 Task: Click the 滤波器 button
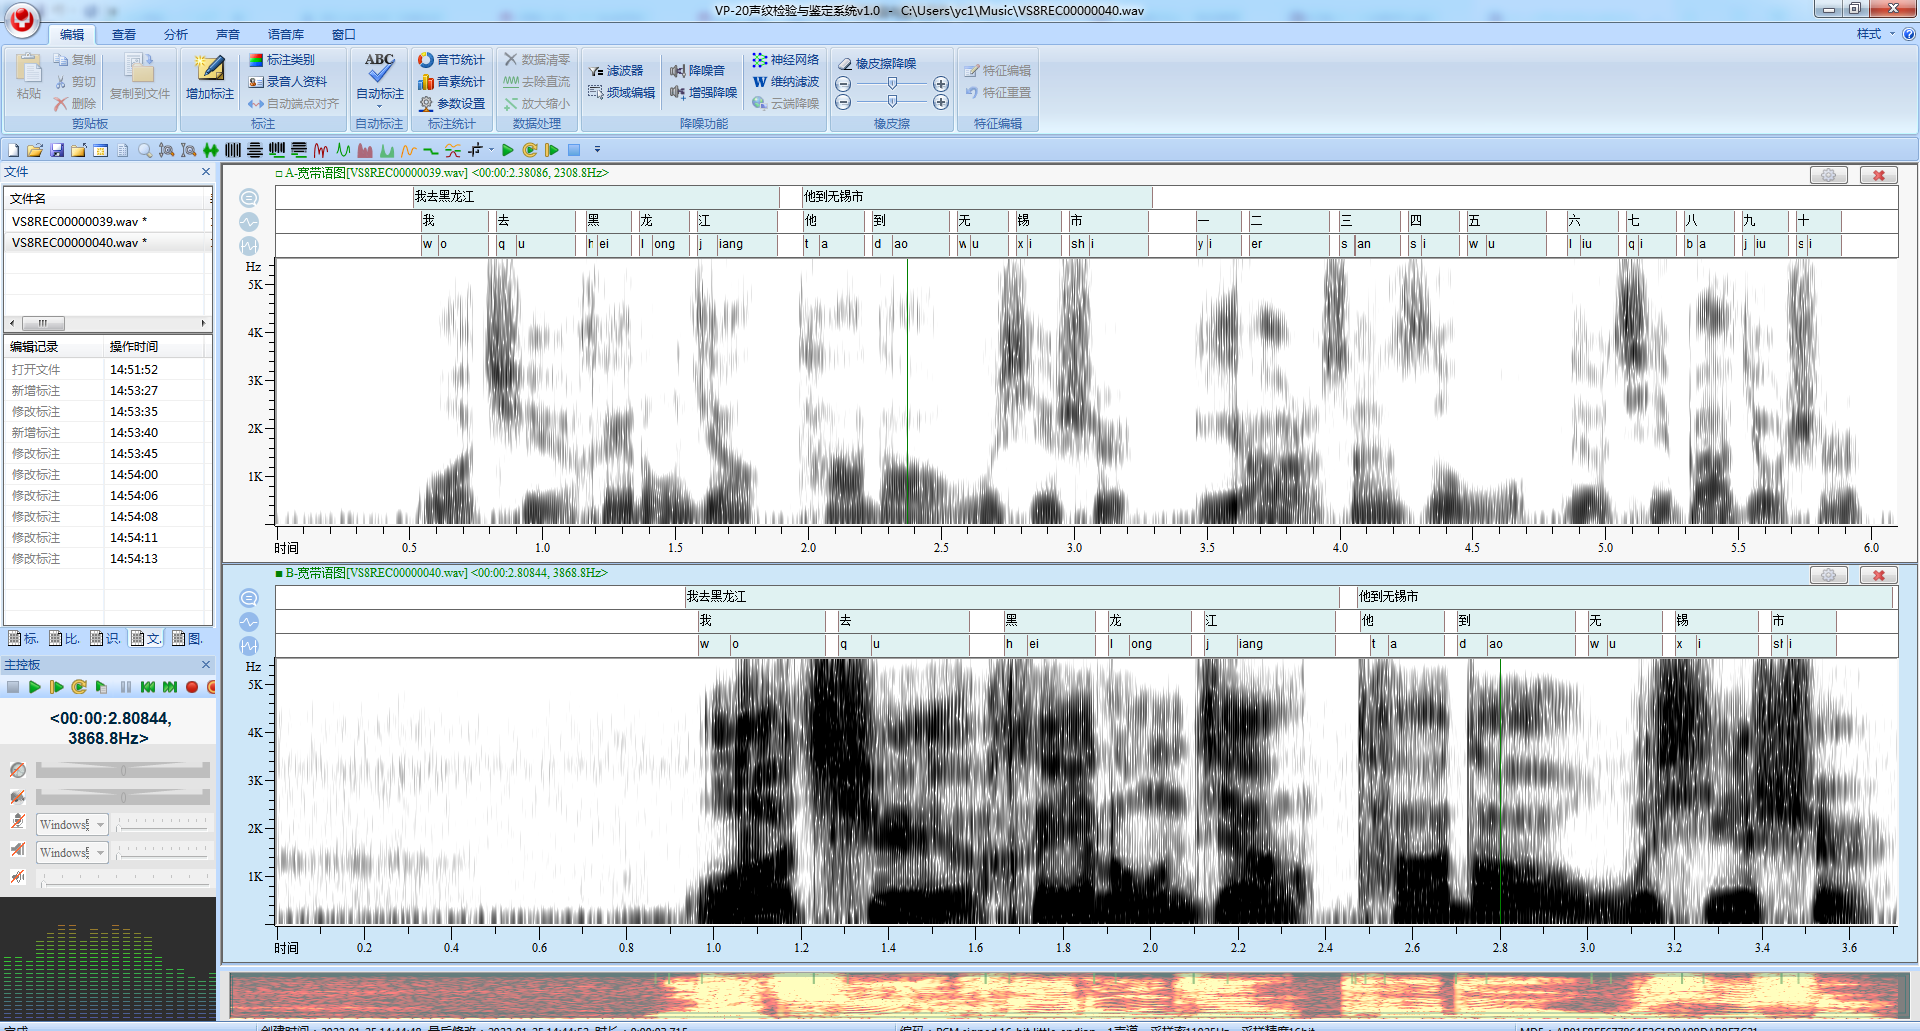(x=616, y=71)
